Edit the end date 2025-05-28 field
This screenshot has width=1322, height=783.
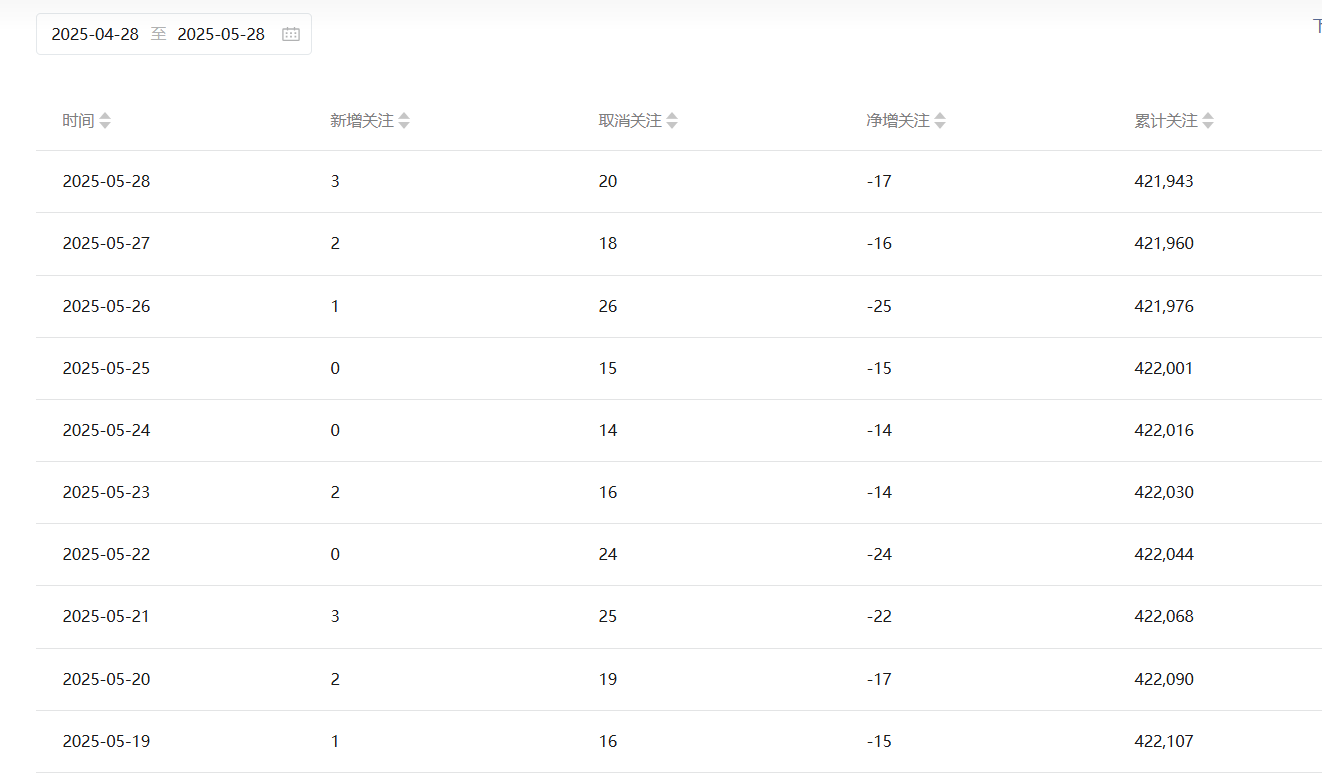(x=221, y=34)
